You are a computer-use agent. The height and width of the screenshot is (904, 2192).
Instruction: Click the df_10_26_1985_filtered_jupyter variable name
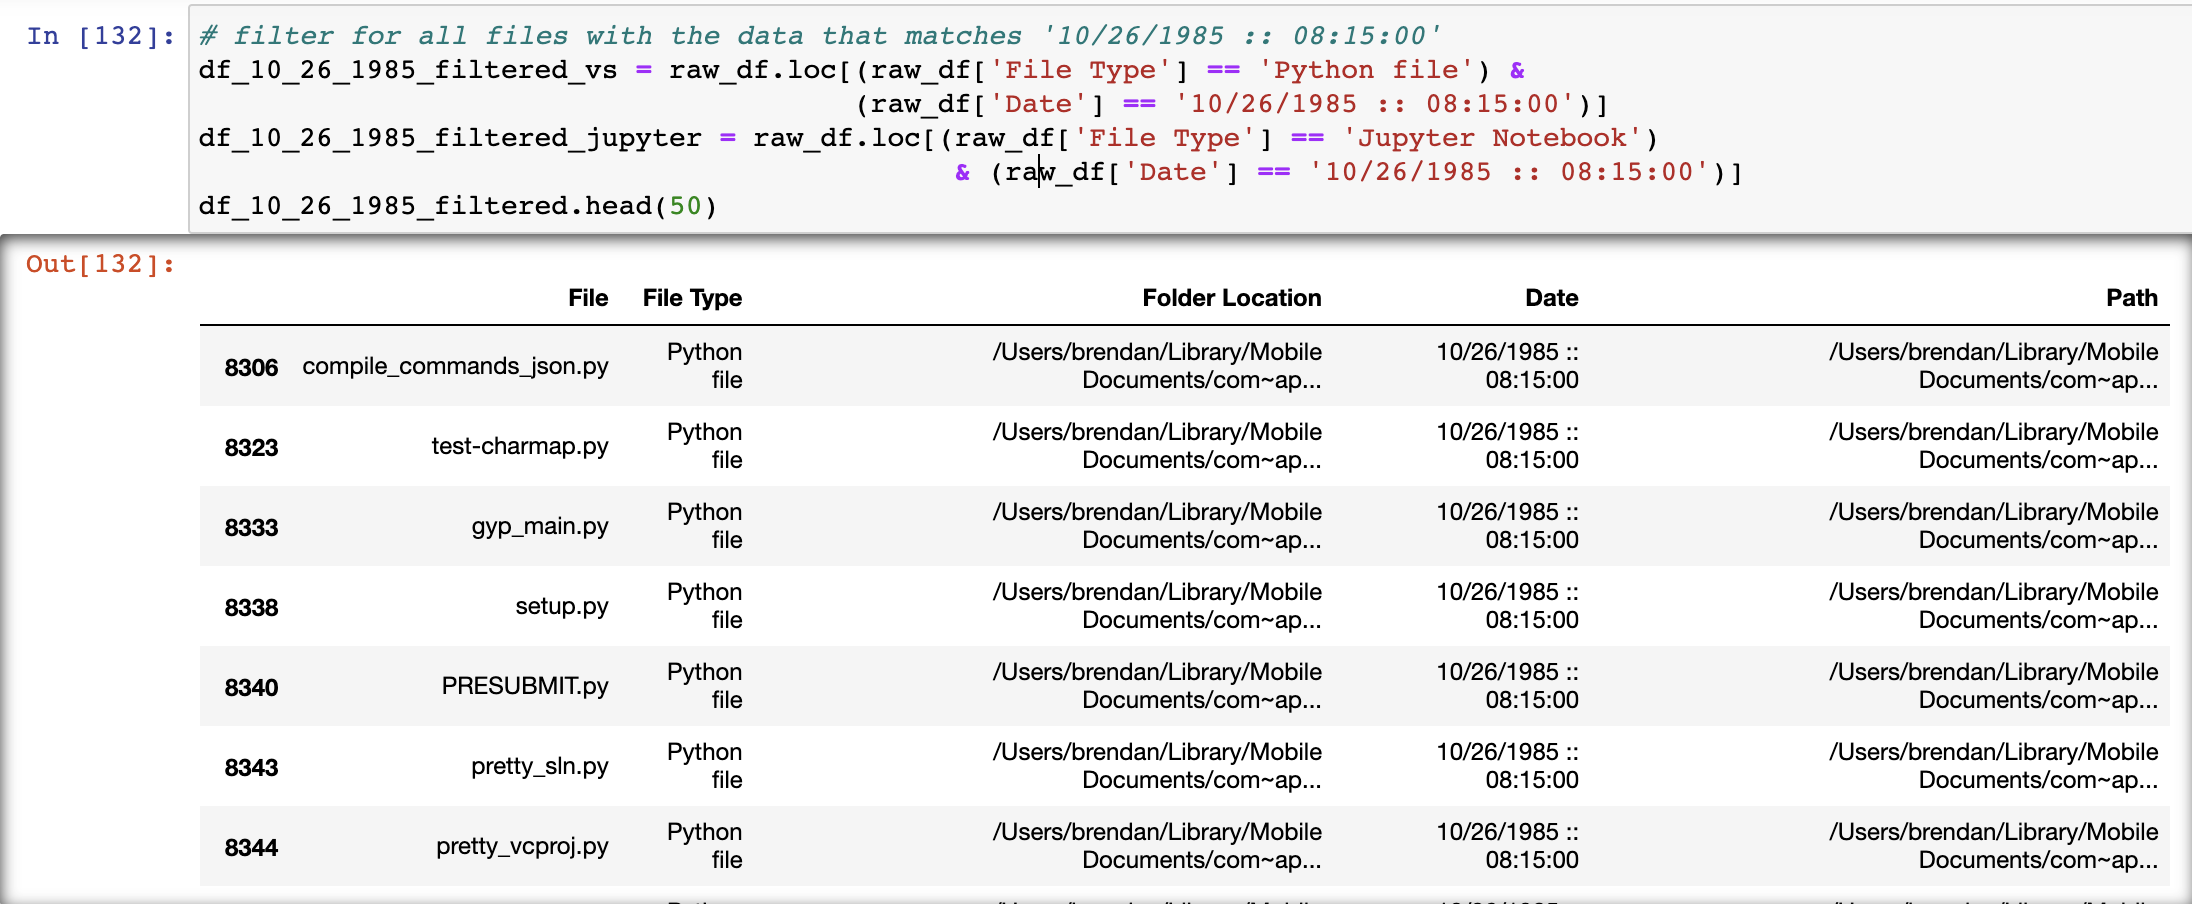click(450, 138)
